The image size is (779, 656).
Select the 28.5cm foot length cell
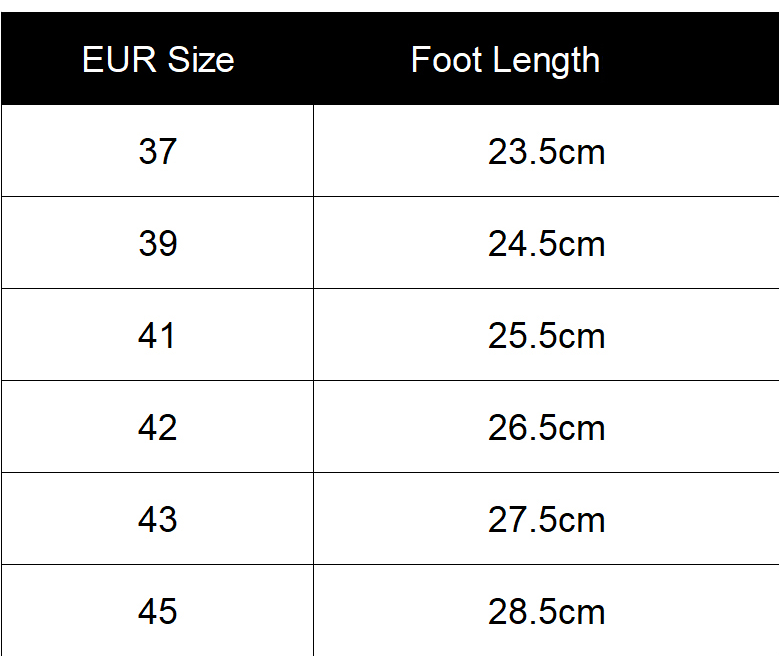pos(546,610)
